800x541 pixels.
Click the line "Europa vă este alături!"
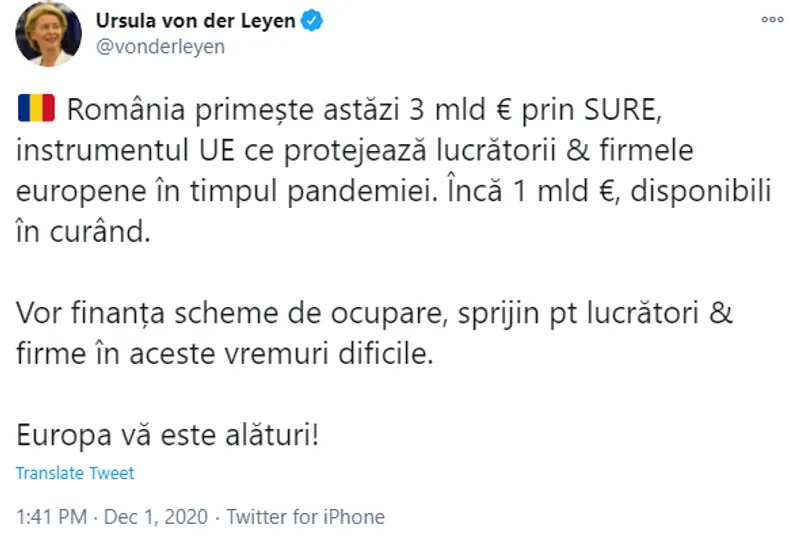(x=168, y=438)
